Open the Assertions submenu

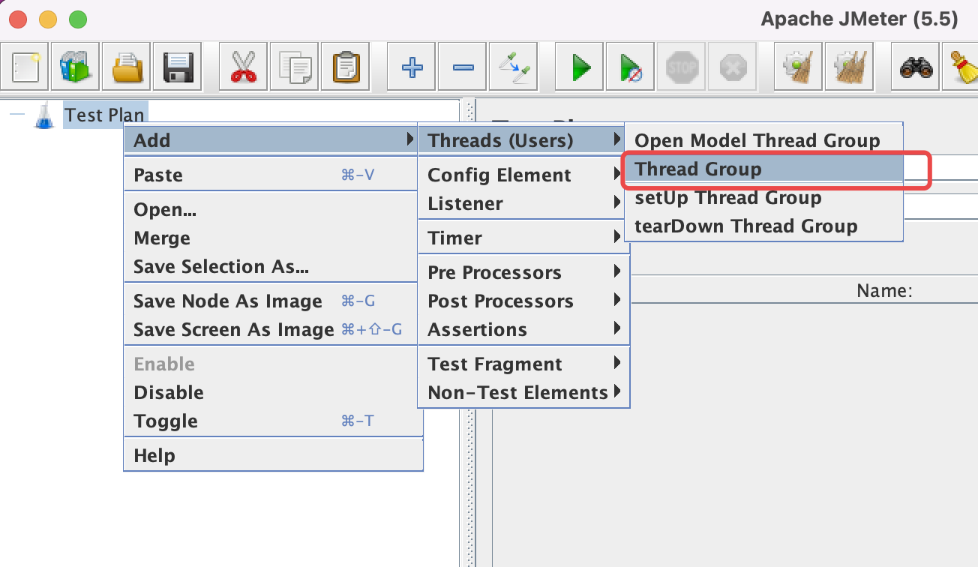[x=477, y=330]
